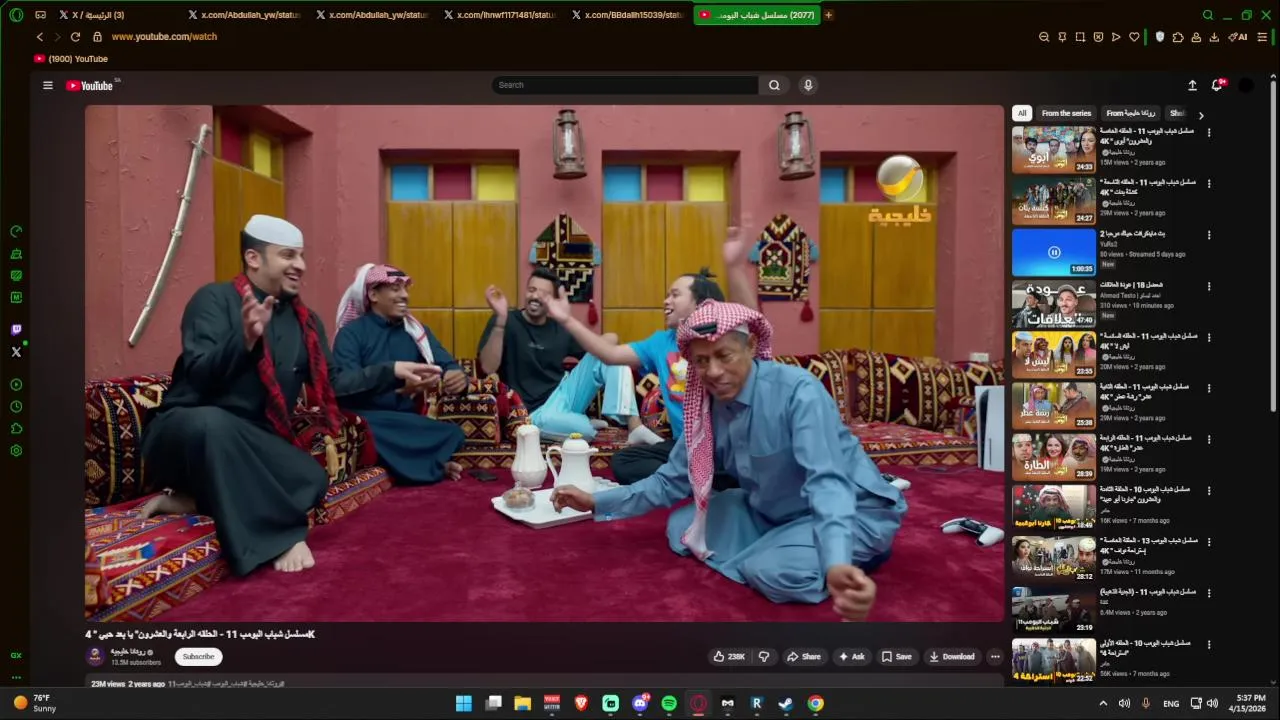Open the browser AI assistant button

(x=1237, y=37)
